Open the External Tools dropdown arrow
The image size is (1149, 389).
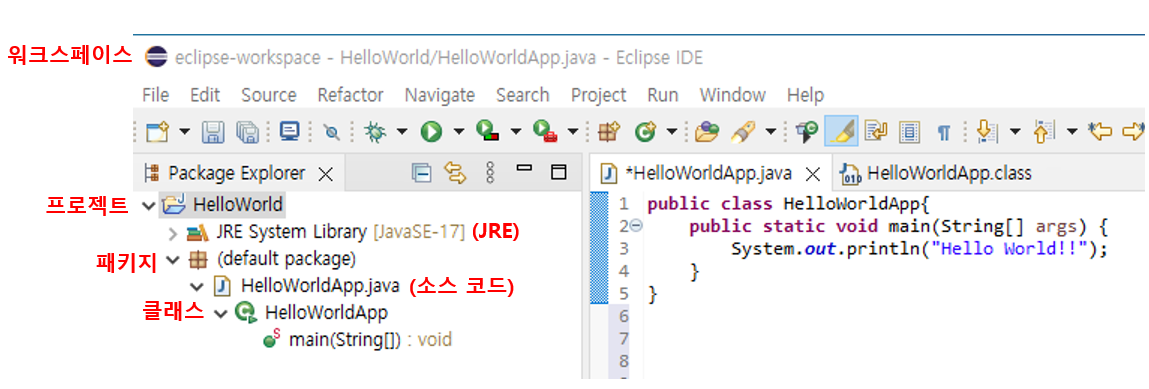coord(572,132)
